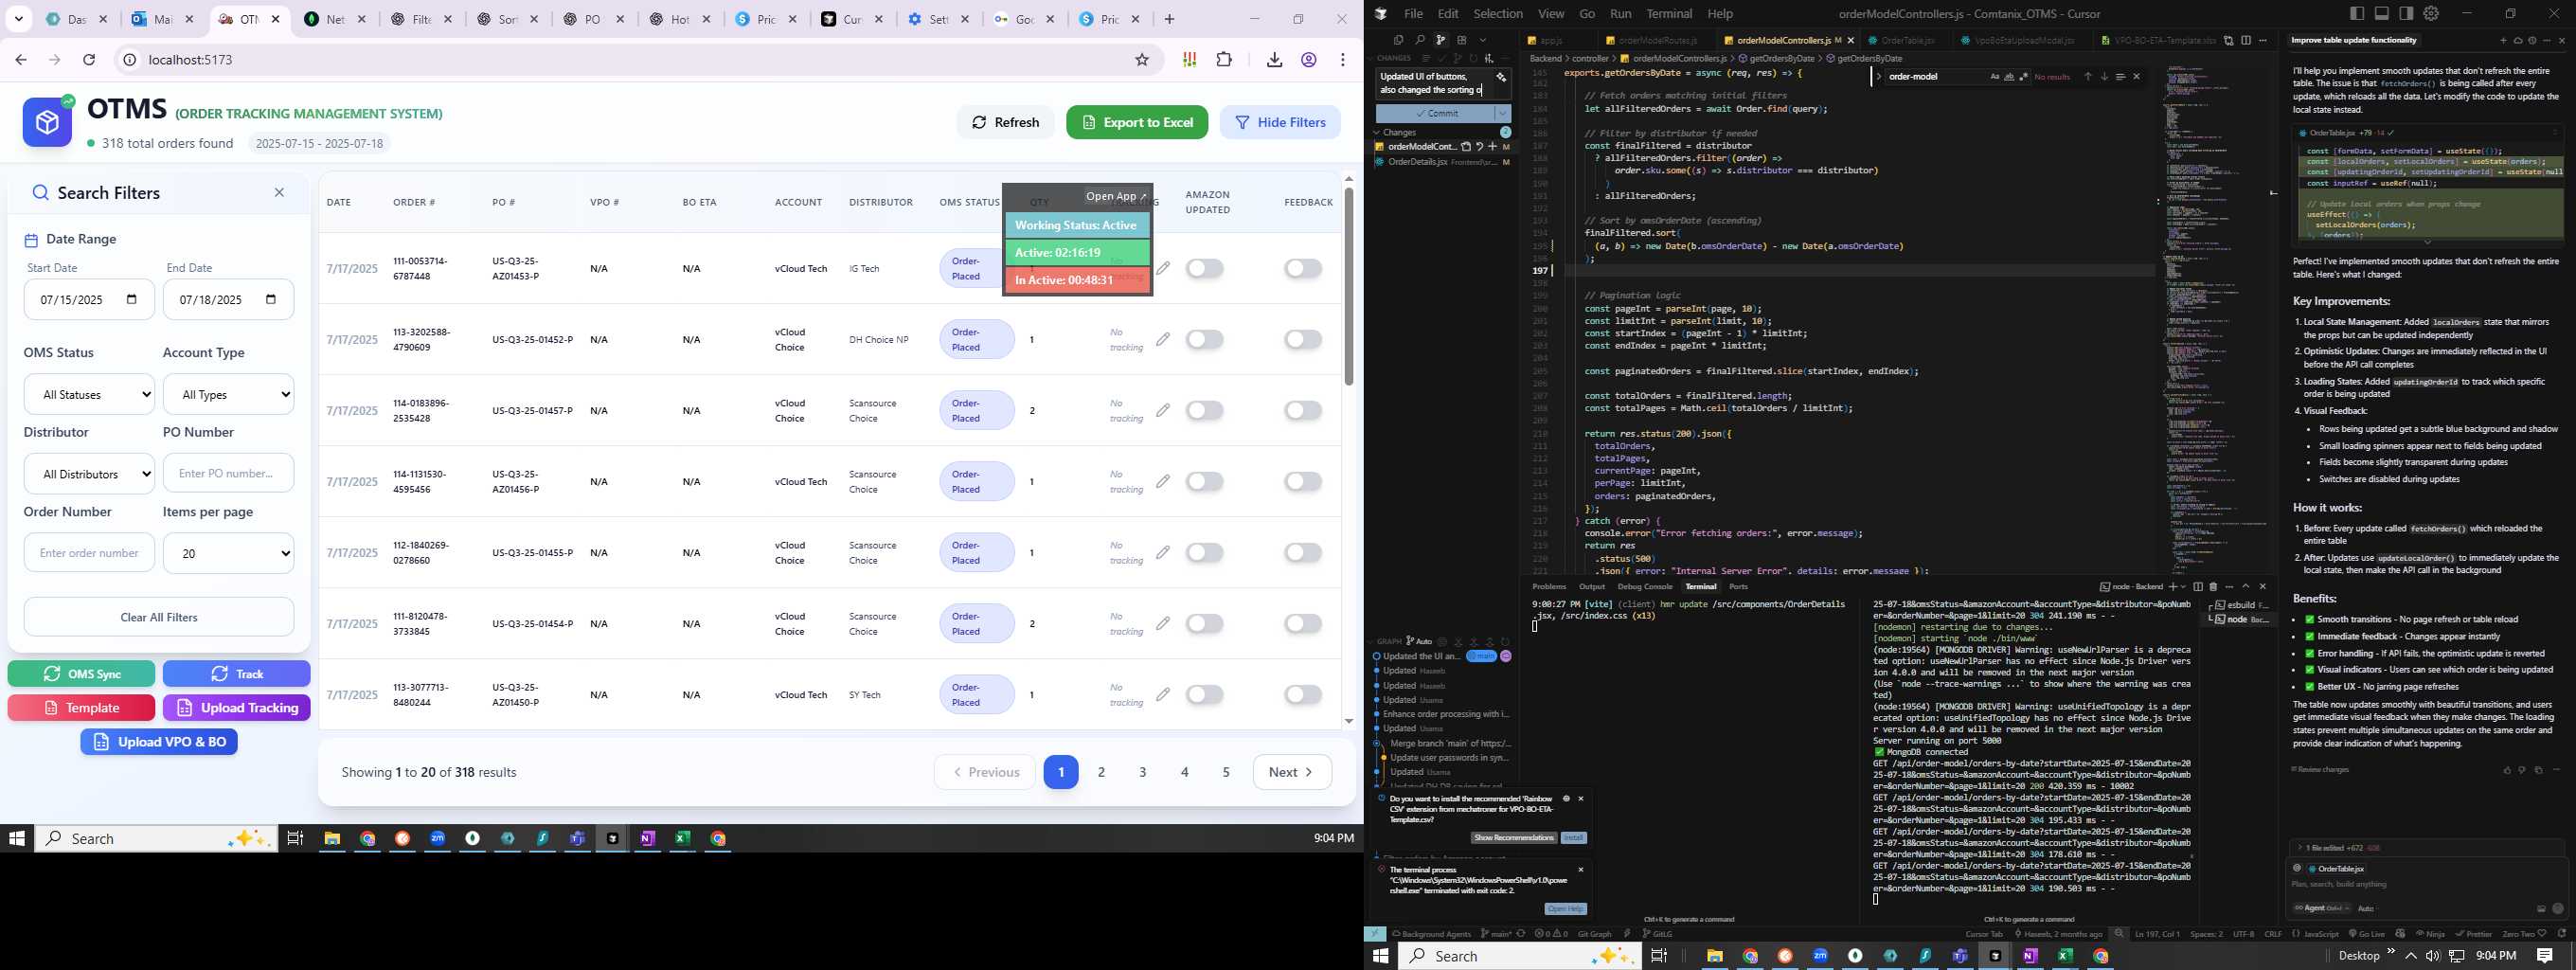Go to previous find match arrow

2088,77
